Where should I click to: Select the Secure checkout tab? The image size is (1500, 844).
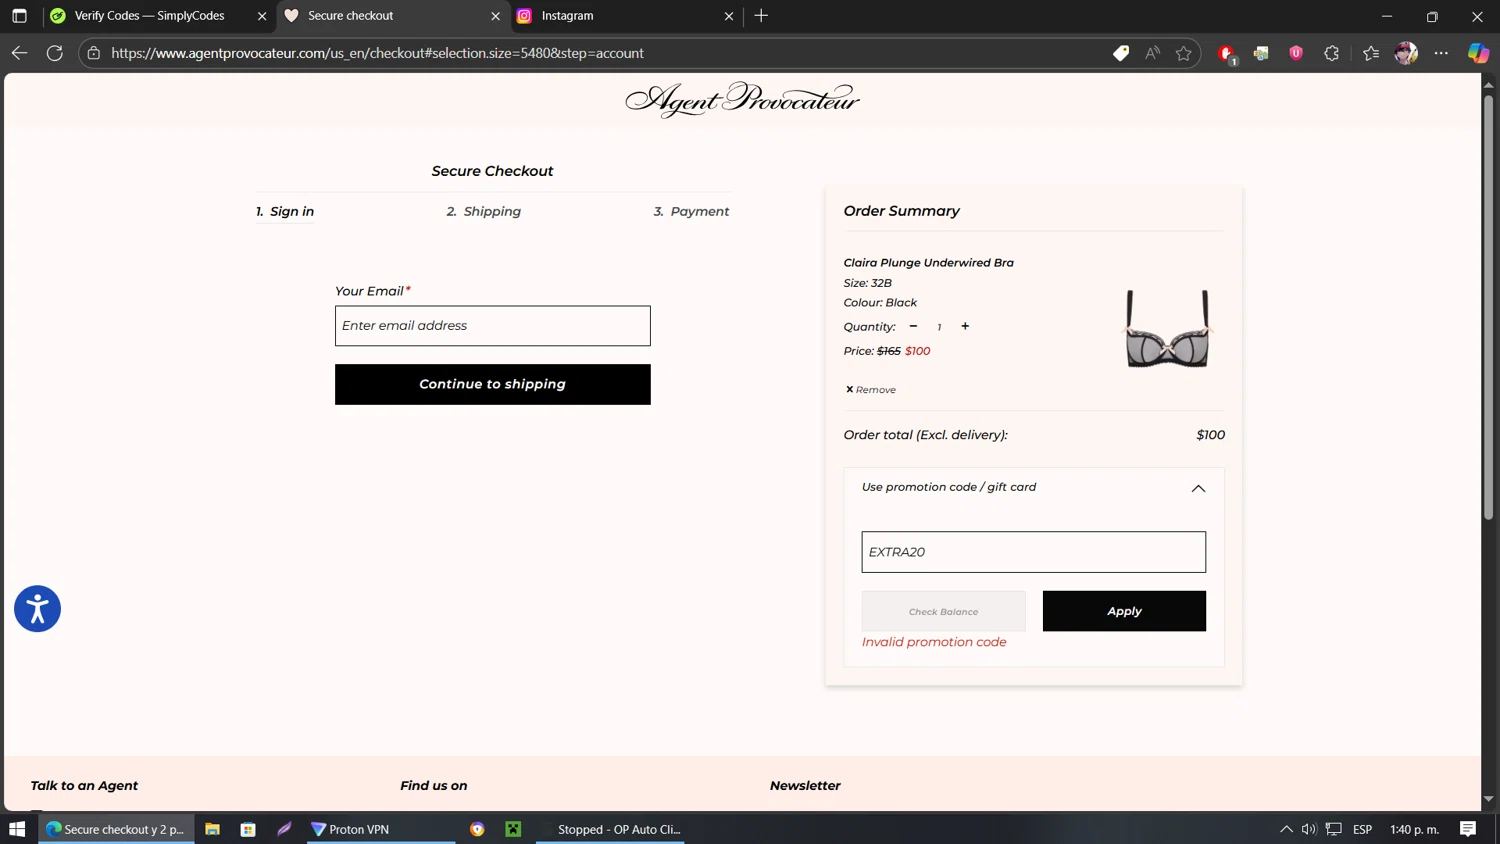tap(350, 16)
